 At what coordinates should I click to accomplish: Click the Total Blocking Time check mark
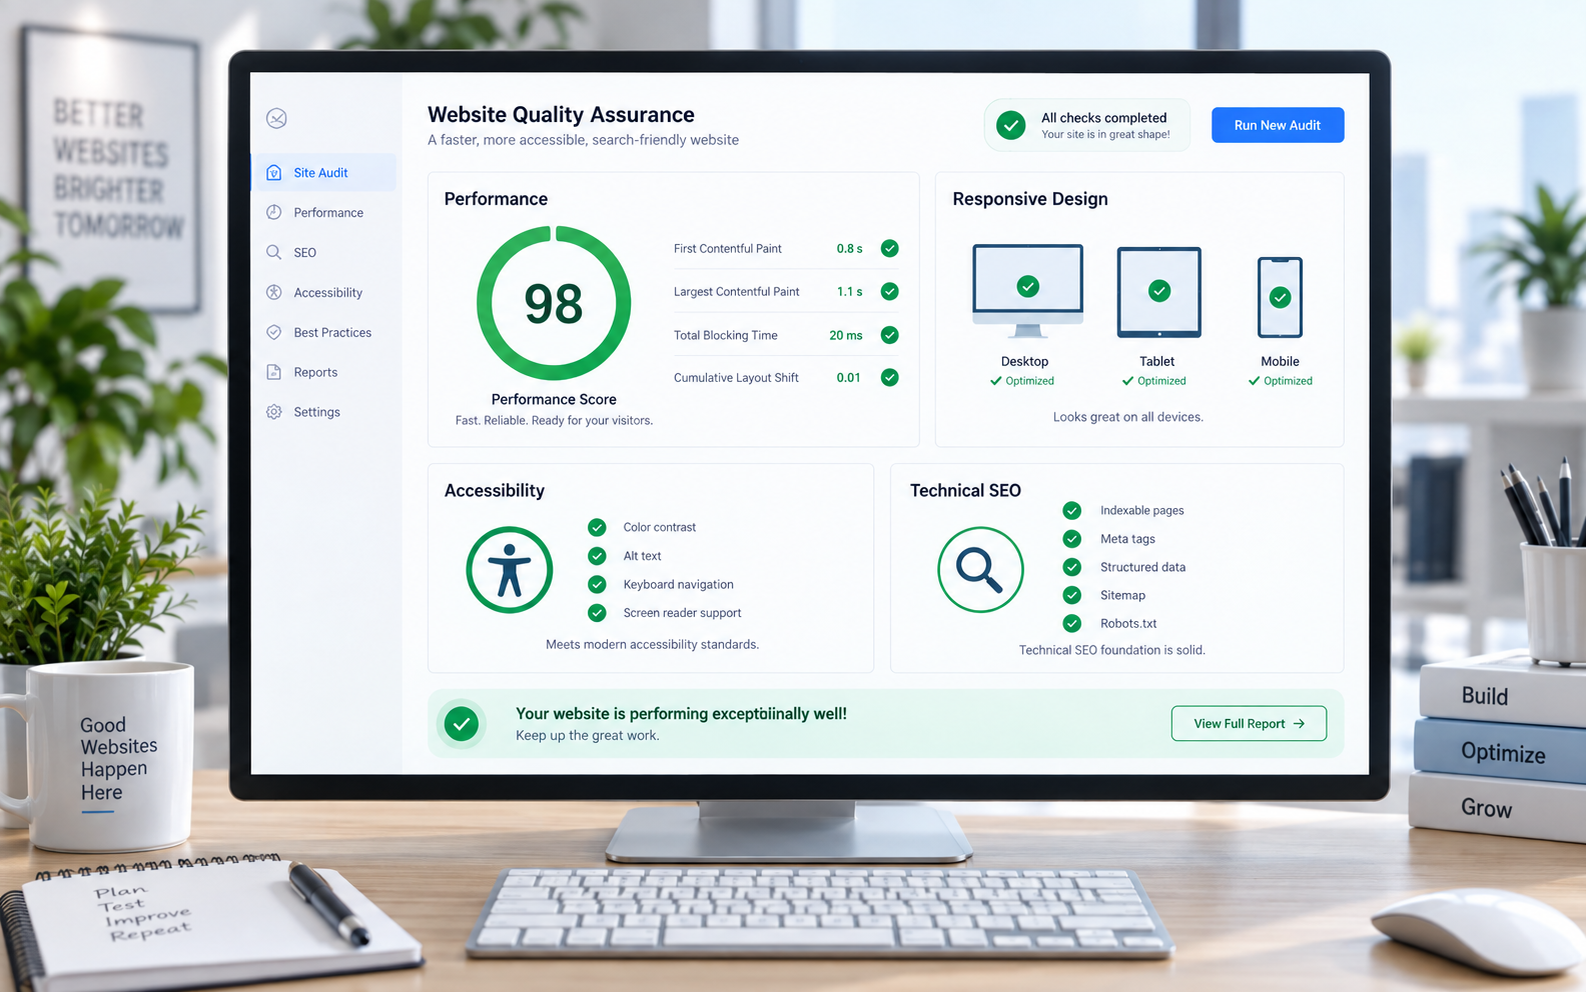889,335
